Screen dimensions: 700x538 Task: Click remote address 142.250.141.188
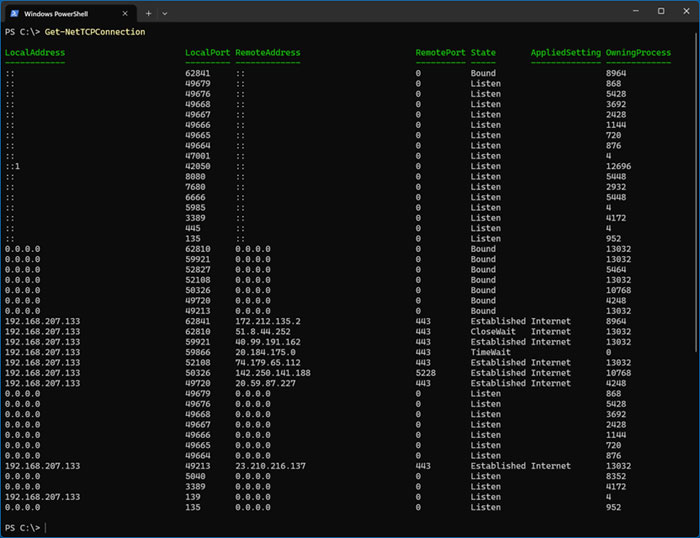click(273, 372)
